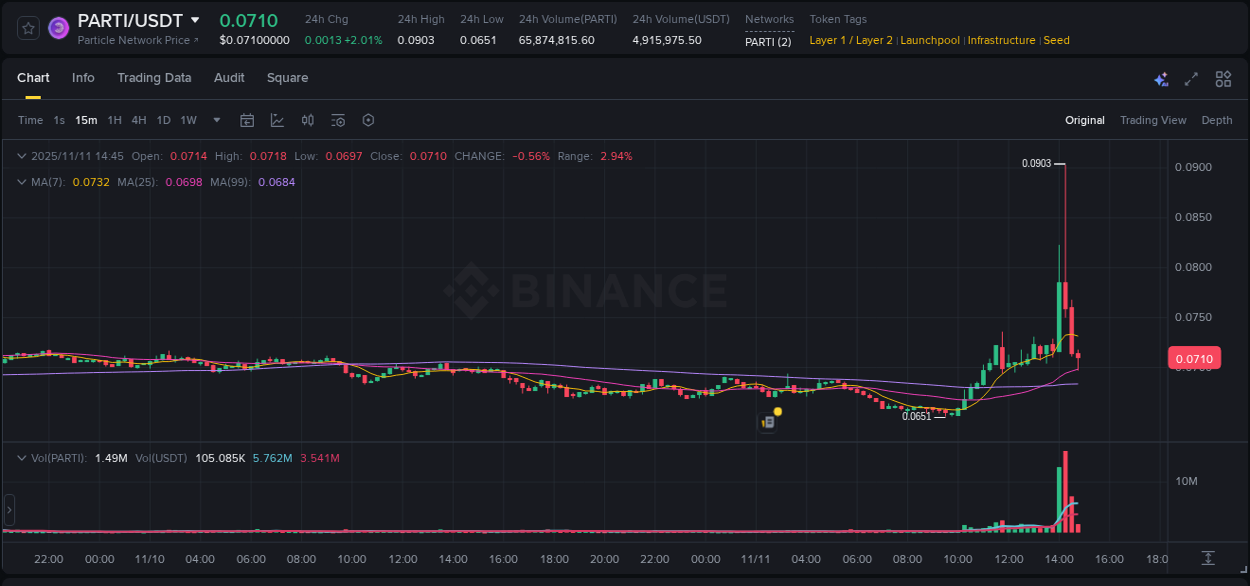Open the chart settings hexagon icon
1250x586 pixels.
click(368, 120)
